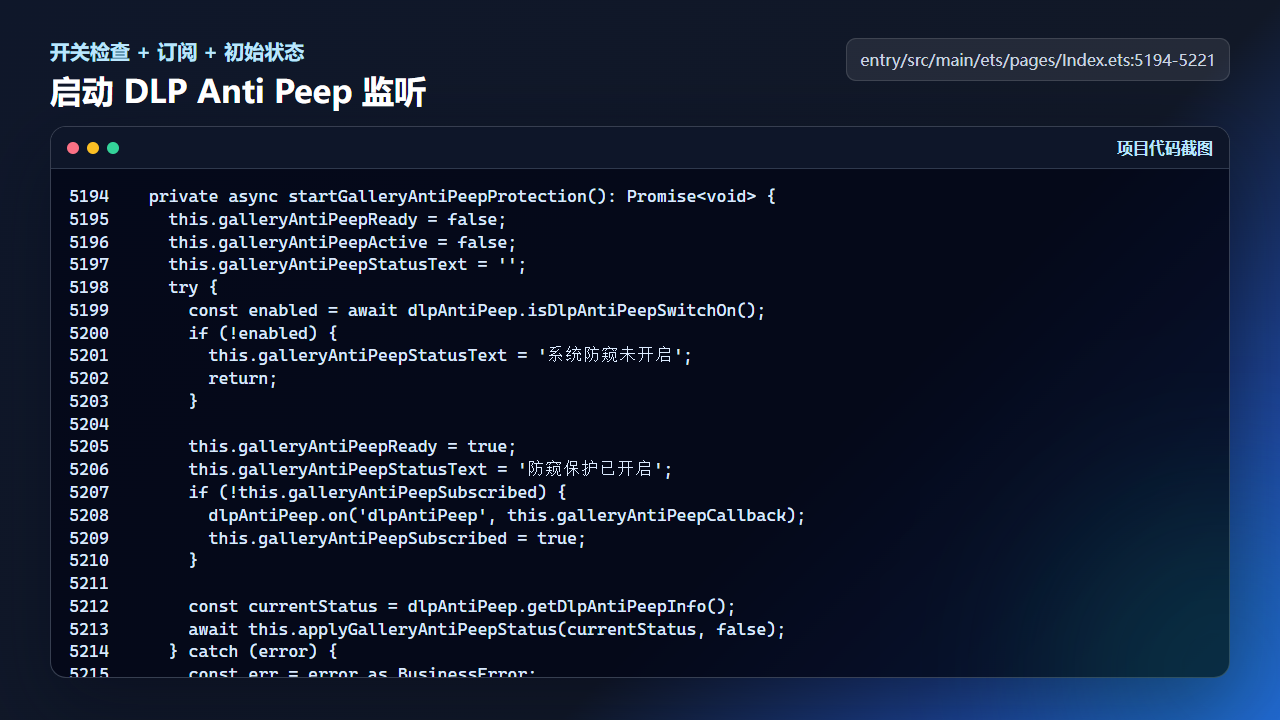Click line 'this.galleryAntiPeepSubscribed = true;'
This screenshot has width=1280, height=720.
click(x=397, y=538)
